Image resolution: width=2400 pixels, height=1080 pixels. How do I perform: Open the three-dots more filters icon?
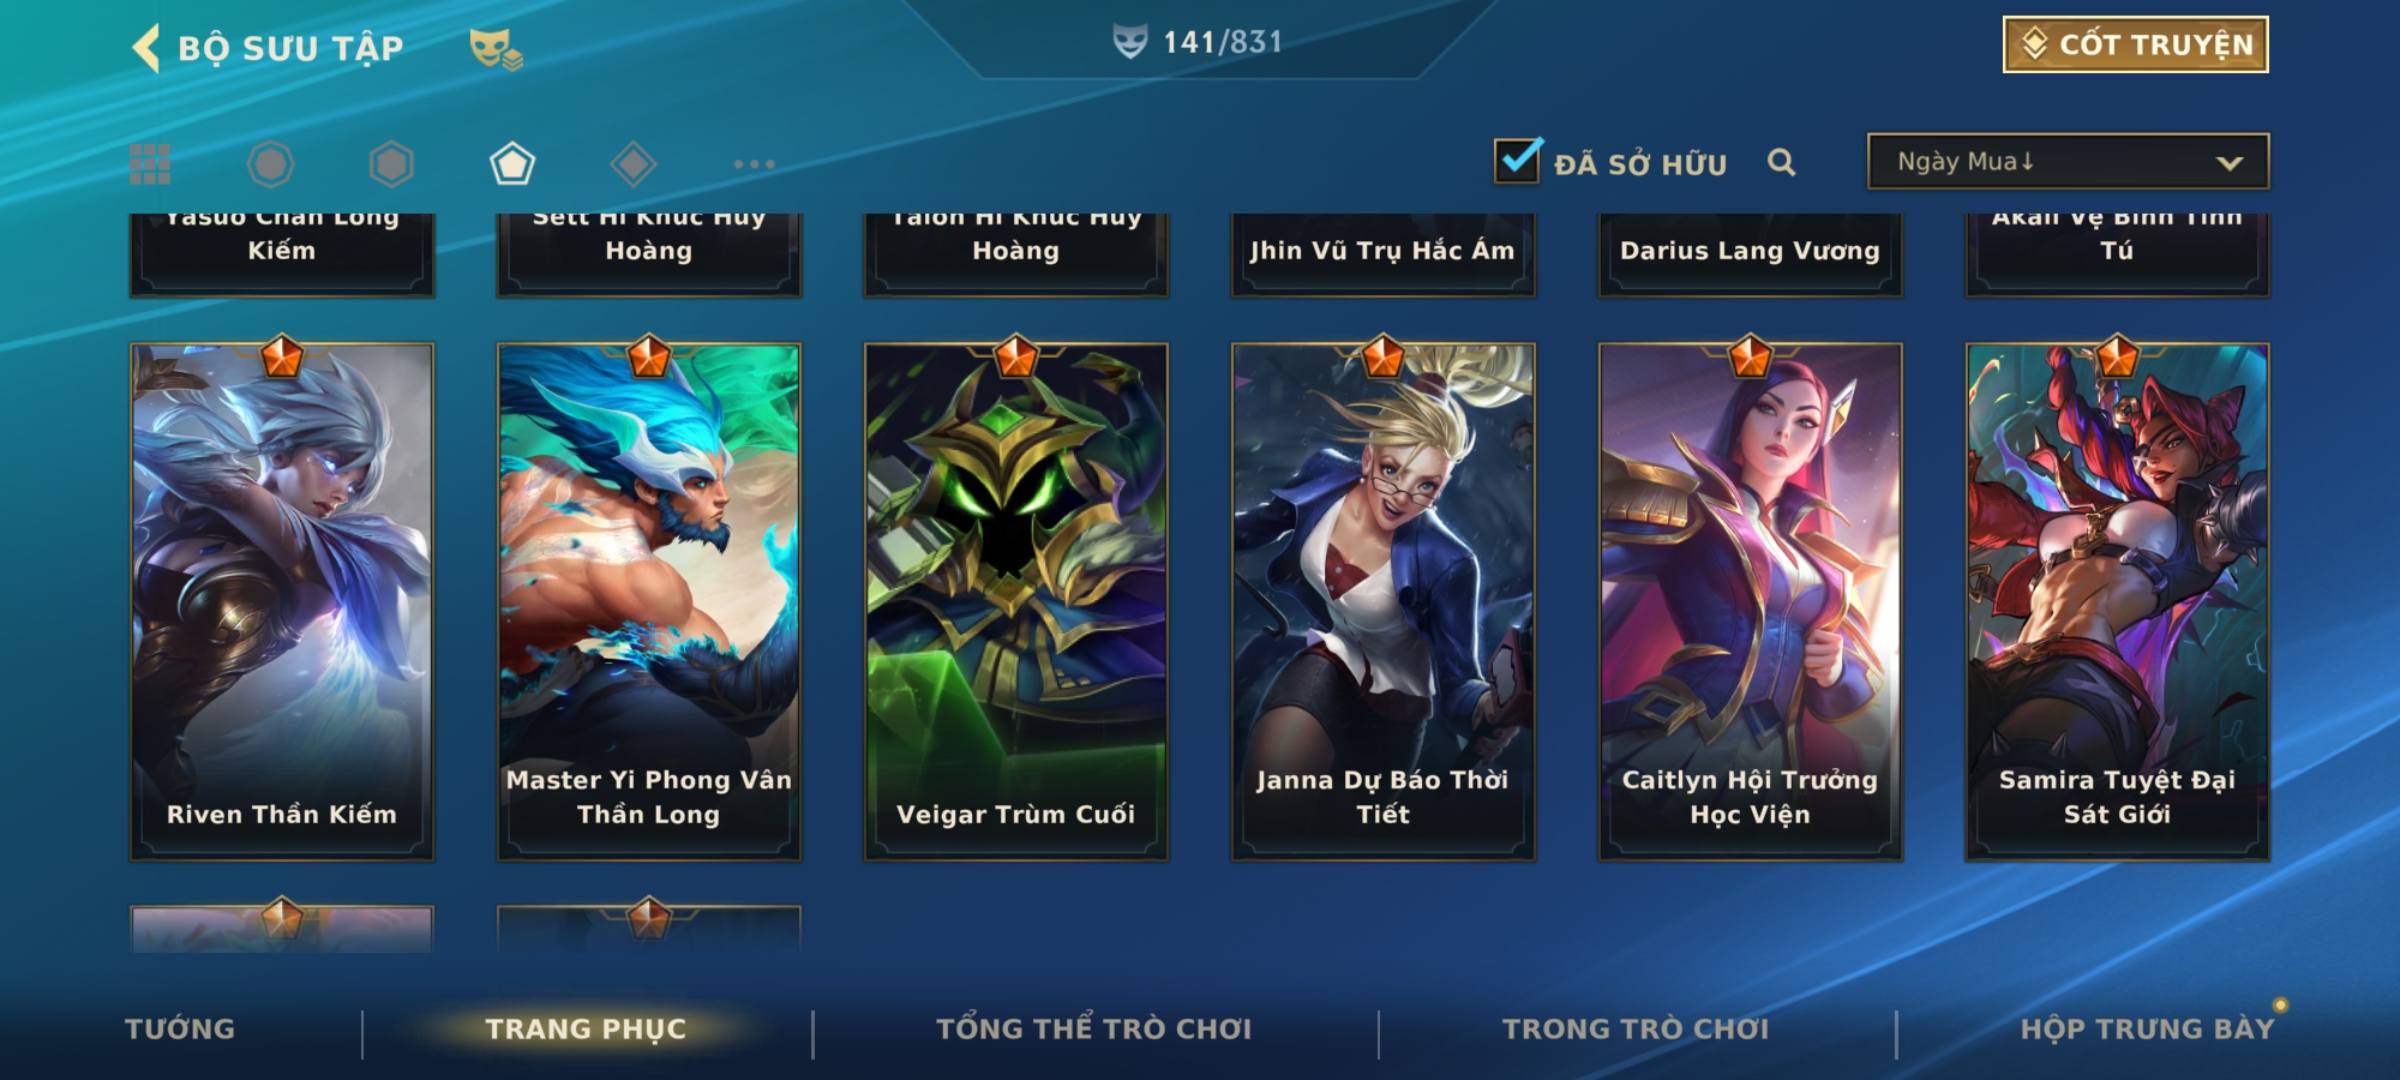click(754, 164)
